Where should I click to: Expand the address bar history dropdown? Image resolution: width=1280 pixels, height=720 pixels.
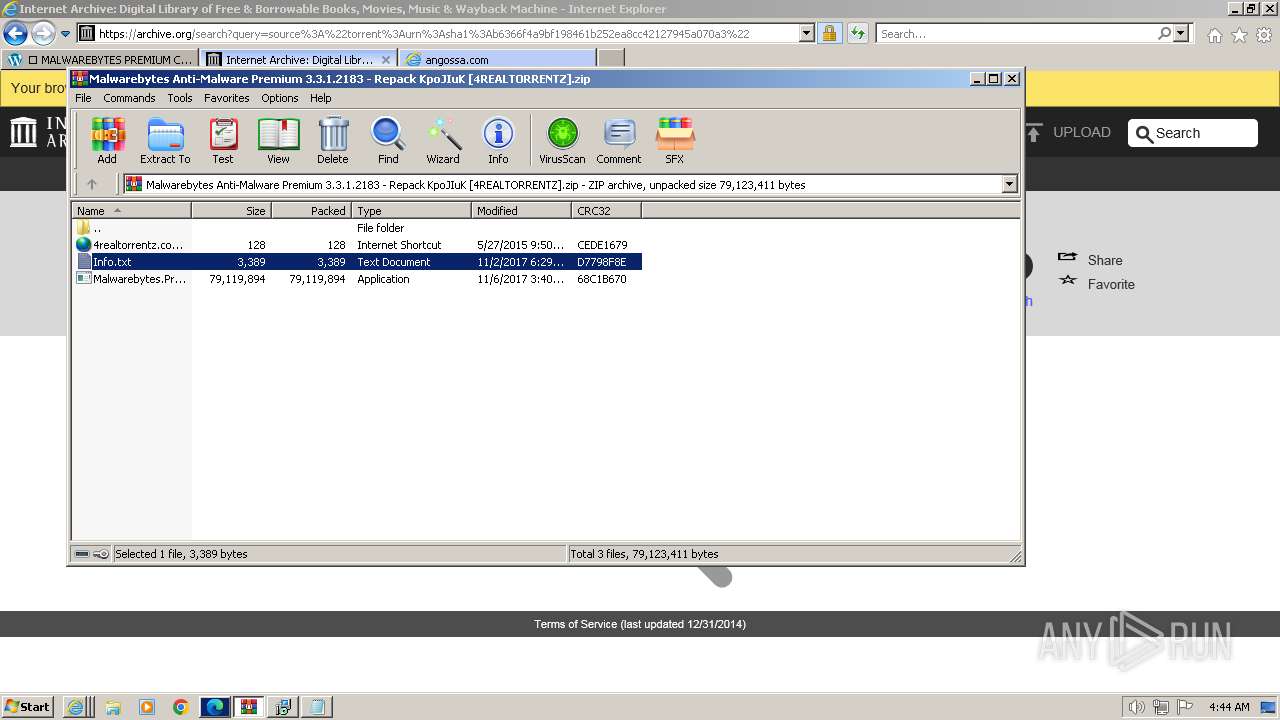point(806,33)
